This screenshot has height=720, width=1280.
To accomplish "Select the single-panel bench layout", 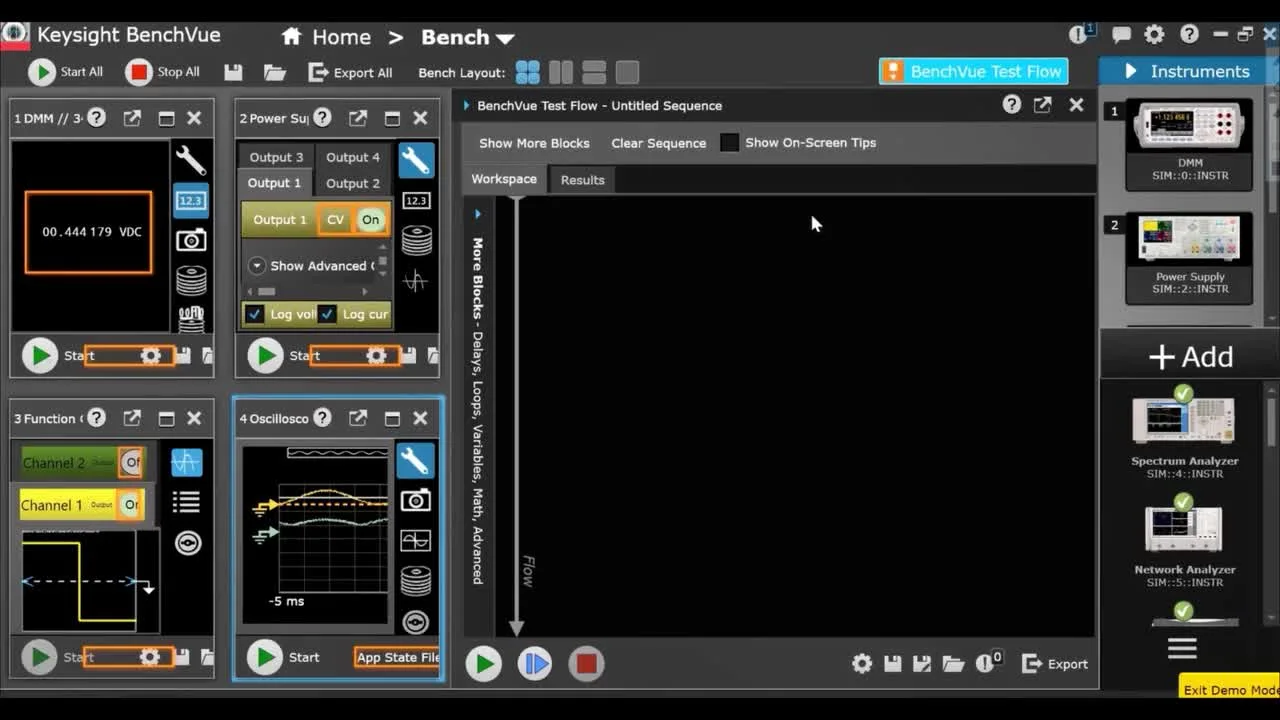I will point(627,72).
